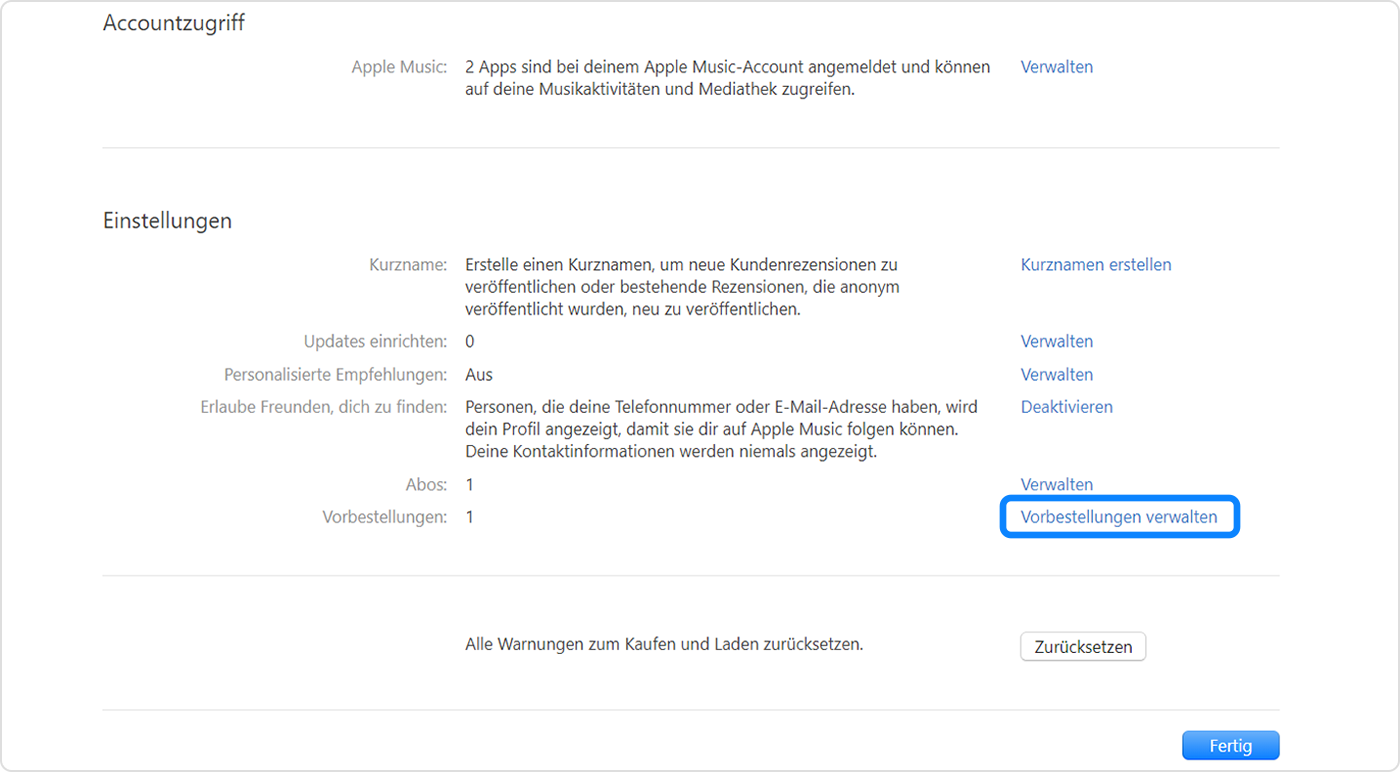Disable friend discovery via "Deaktivieren"
Image resolution: width=1400 pixels, height=772 pixels.
[x=1066, y=407]
